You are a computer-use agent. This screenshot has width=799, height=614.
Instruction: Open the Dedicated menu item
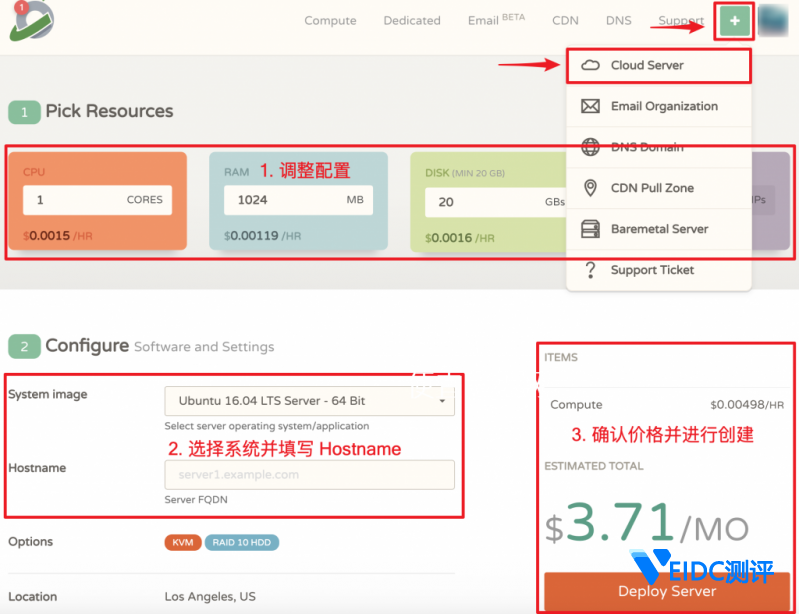point(412,21)
